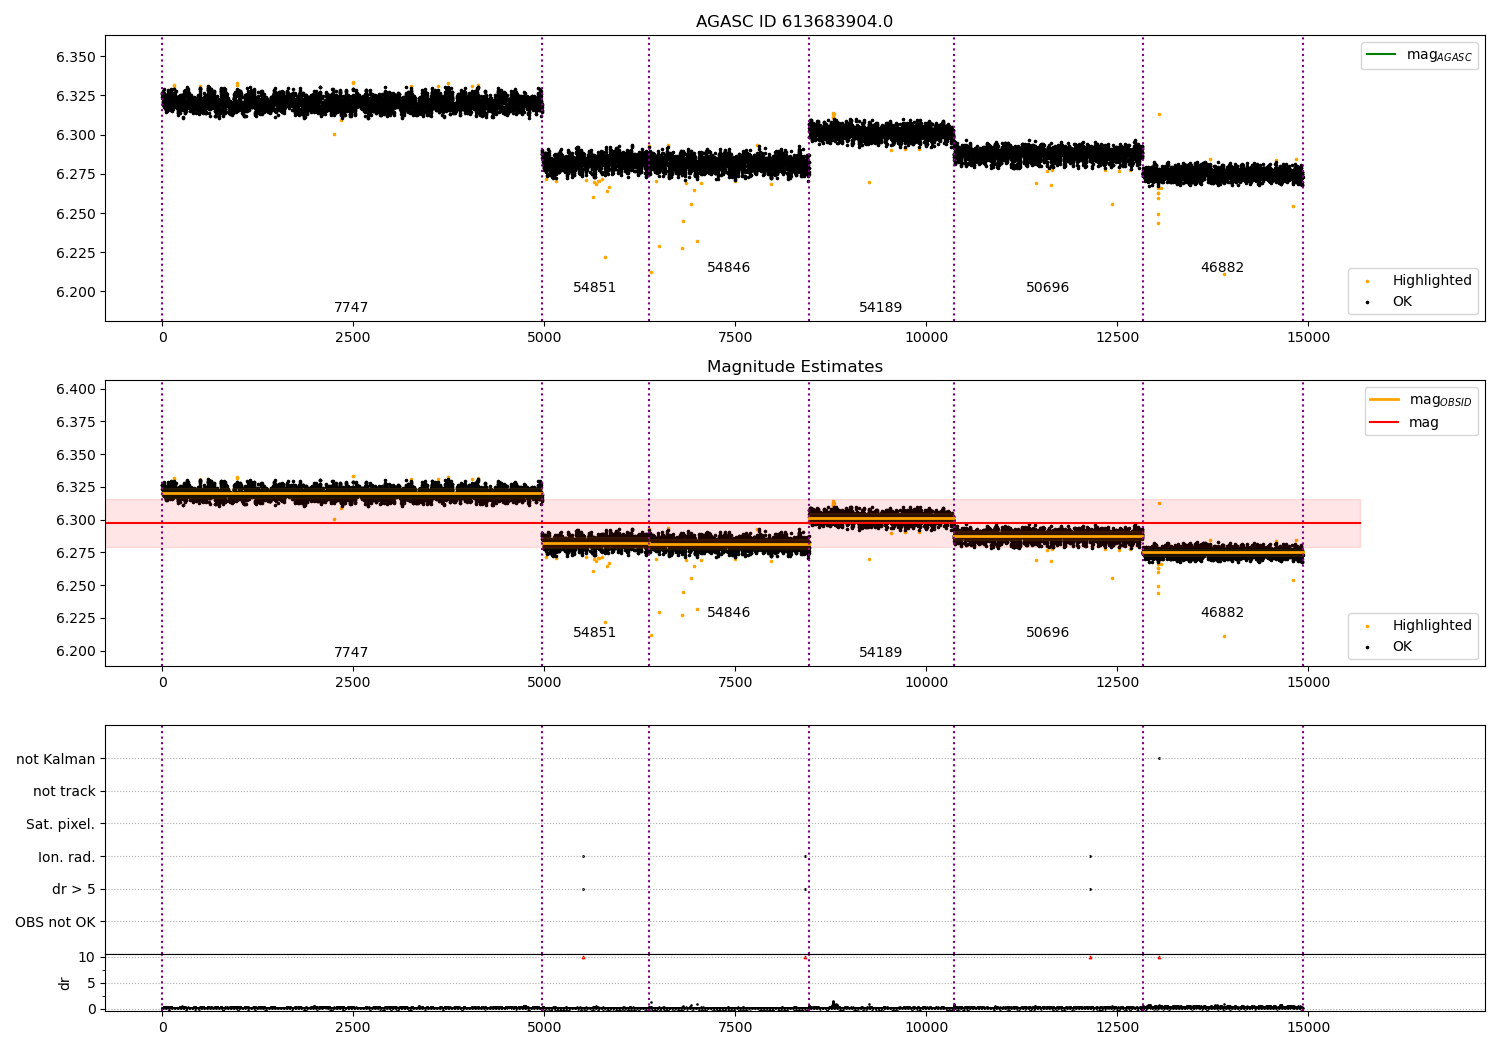Click the 'dr' axis label in bottom panel

pos(65,983)
